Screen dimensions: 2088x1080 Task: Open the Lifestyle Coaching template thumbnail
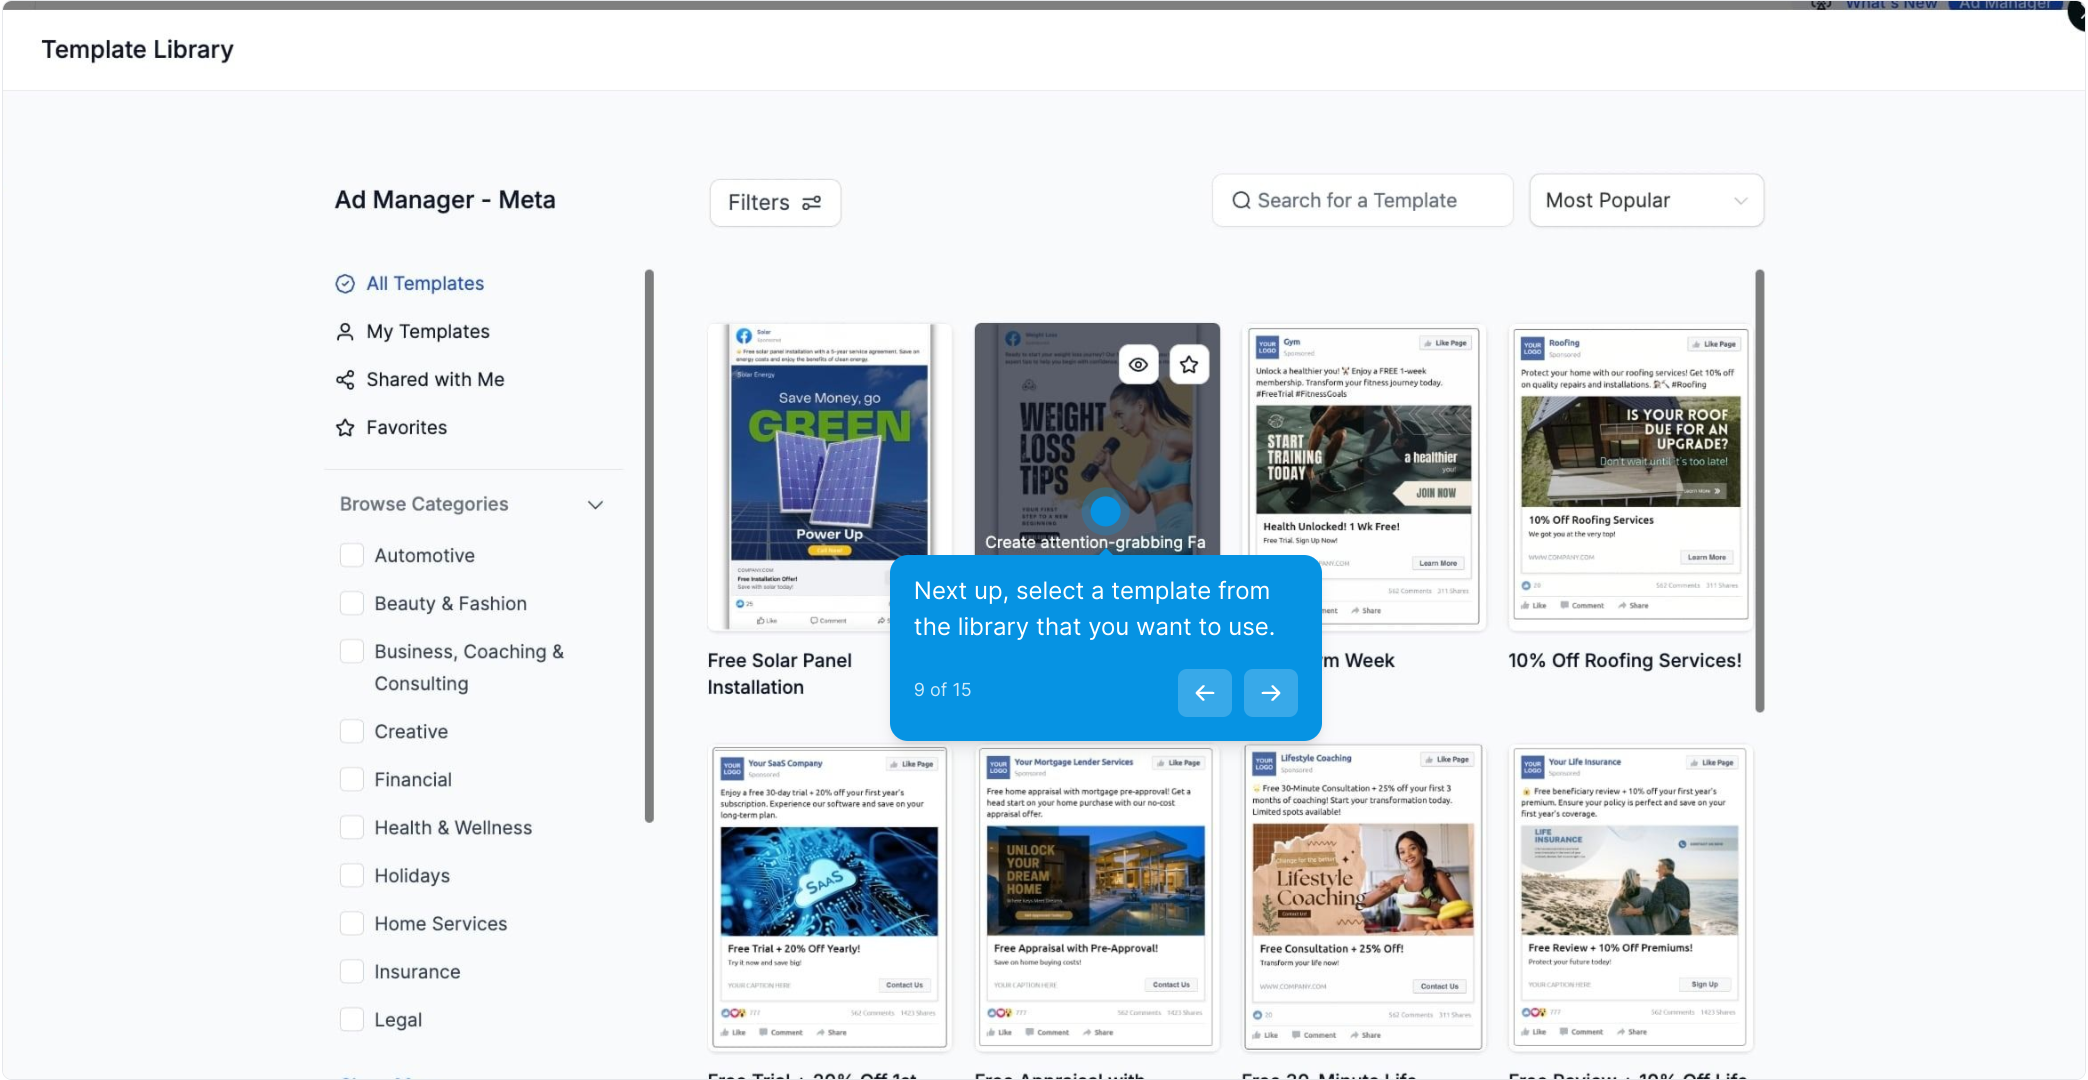click(1363, 897)
